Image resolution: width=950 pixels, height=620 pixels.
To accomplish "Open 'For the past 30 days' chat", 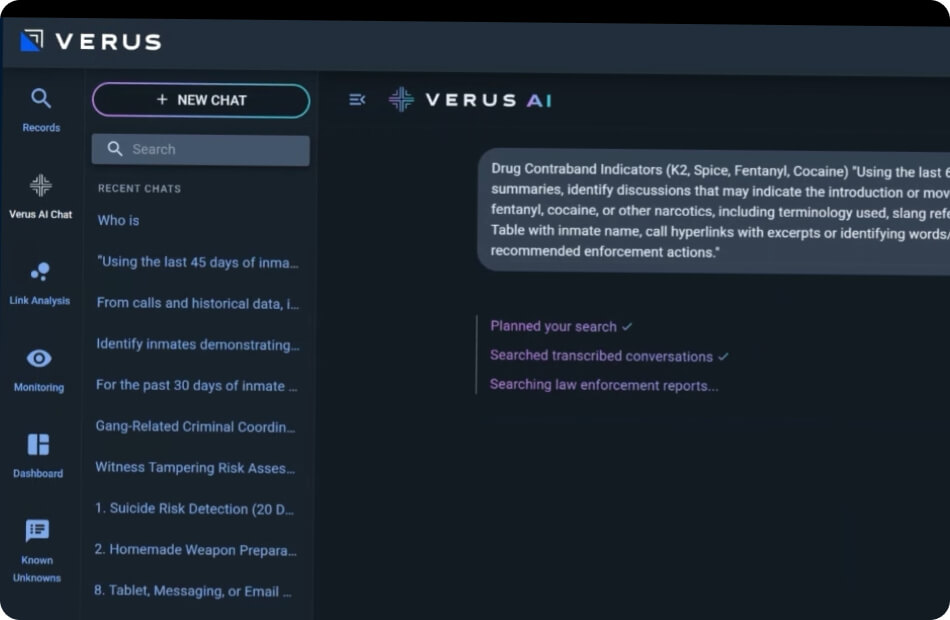I will pyautogui.click(x=197, y=385).
